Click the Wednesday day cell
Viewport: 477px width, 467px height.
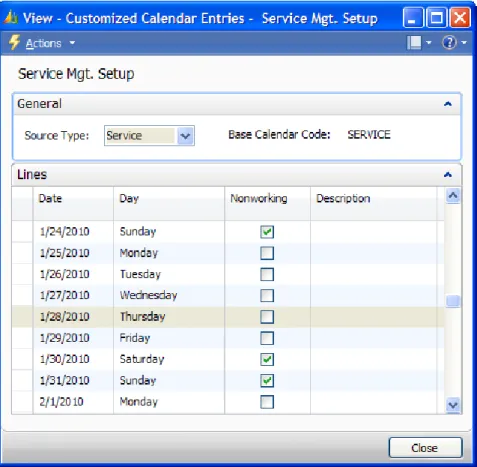point(169,295)
